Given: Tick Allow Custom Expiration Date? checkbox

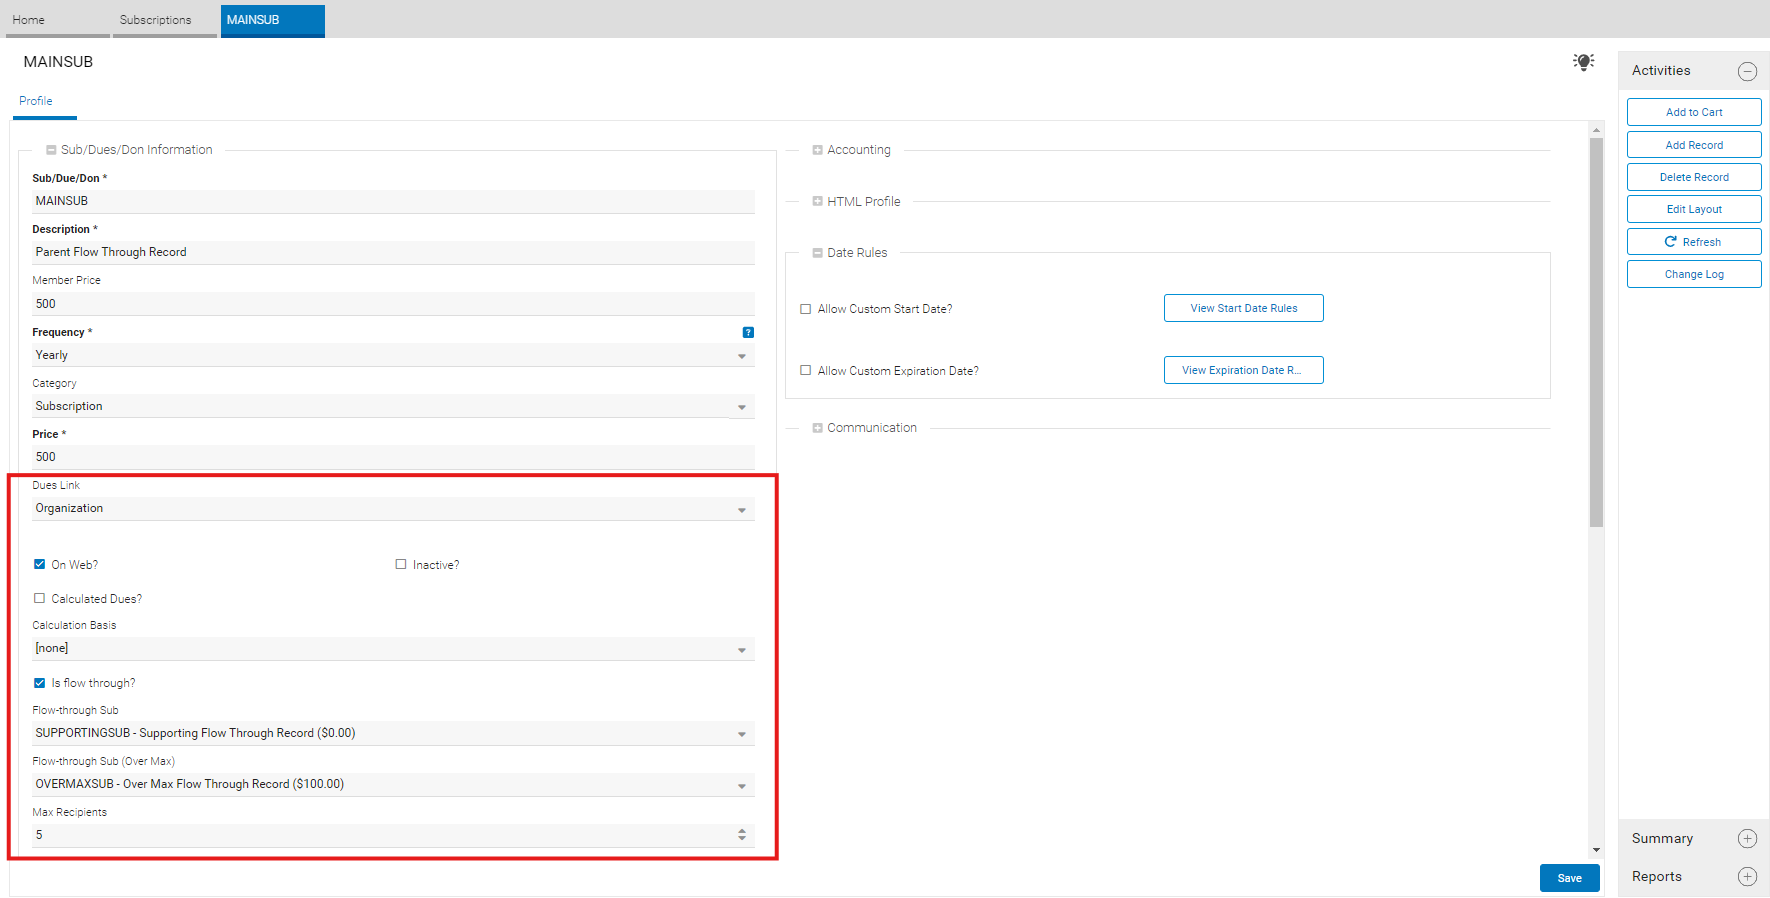Looking at the screenshot, I should pos(806,371).
